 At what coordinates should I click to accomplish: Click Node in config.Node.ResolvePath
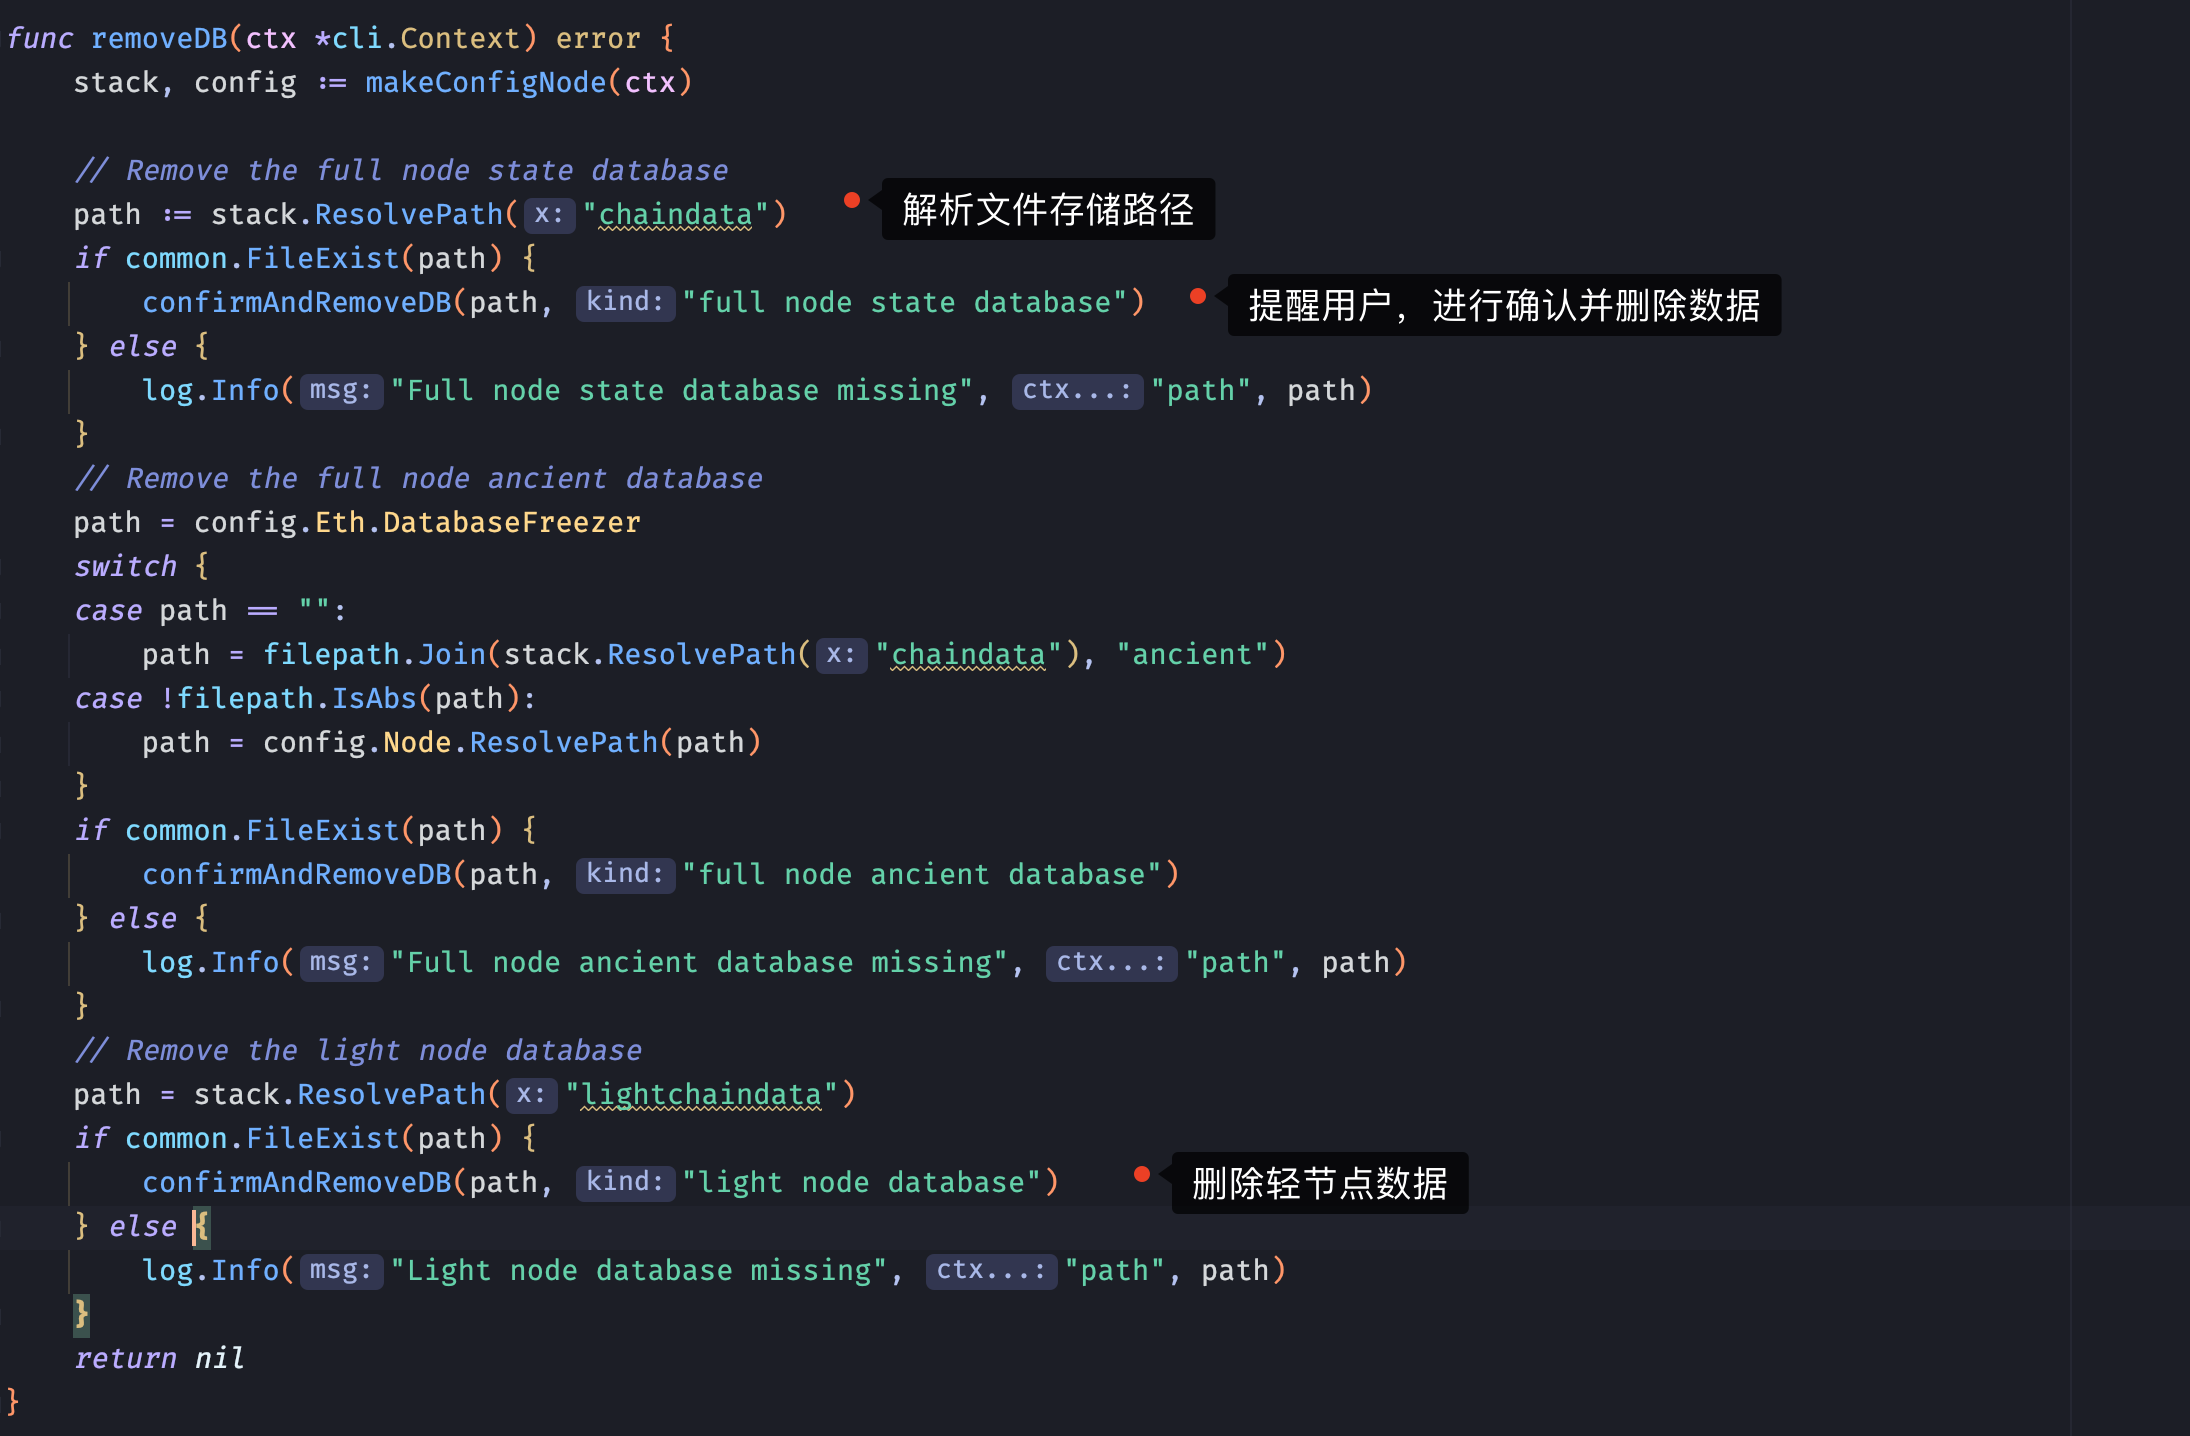pyautogui.click(x=417, y=743)
